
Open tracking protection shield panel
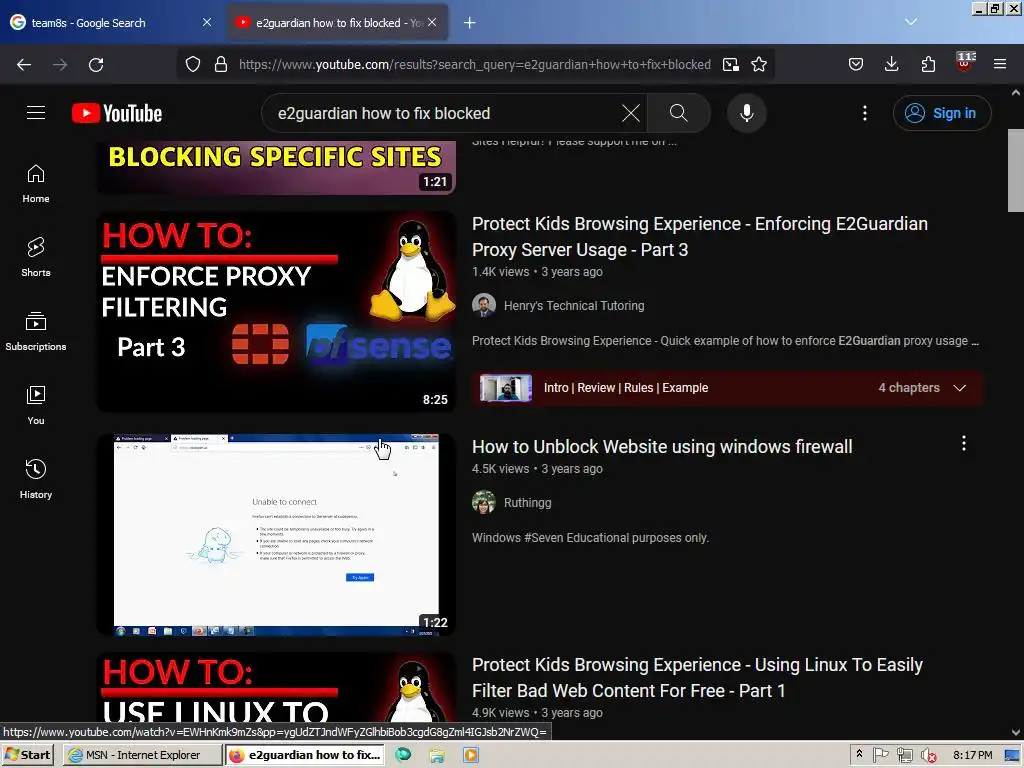coord(193,64)
